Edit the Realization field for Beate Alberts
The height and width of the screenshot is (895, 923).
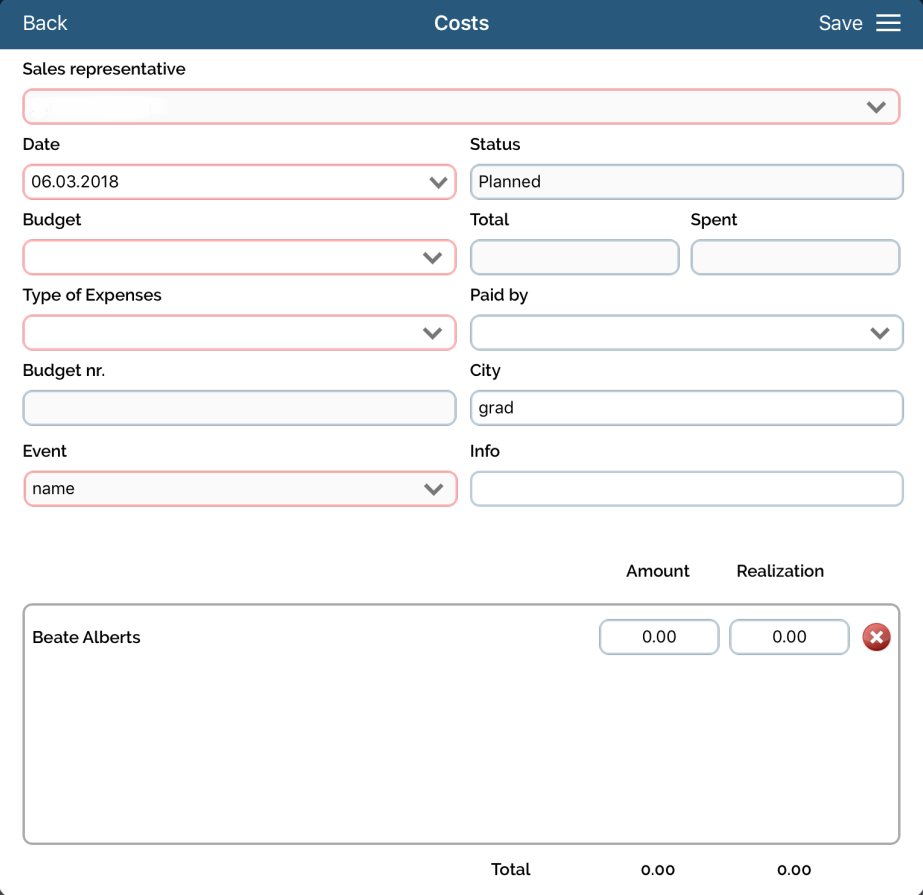(789, 637)
